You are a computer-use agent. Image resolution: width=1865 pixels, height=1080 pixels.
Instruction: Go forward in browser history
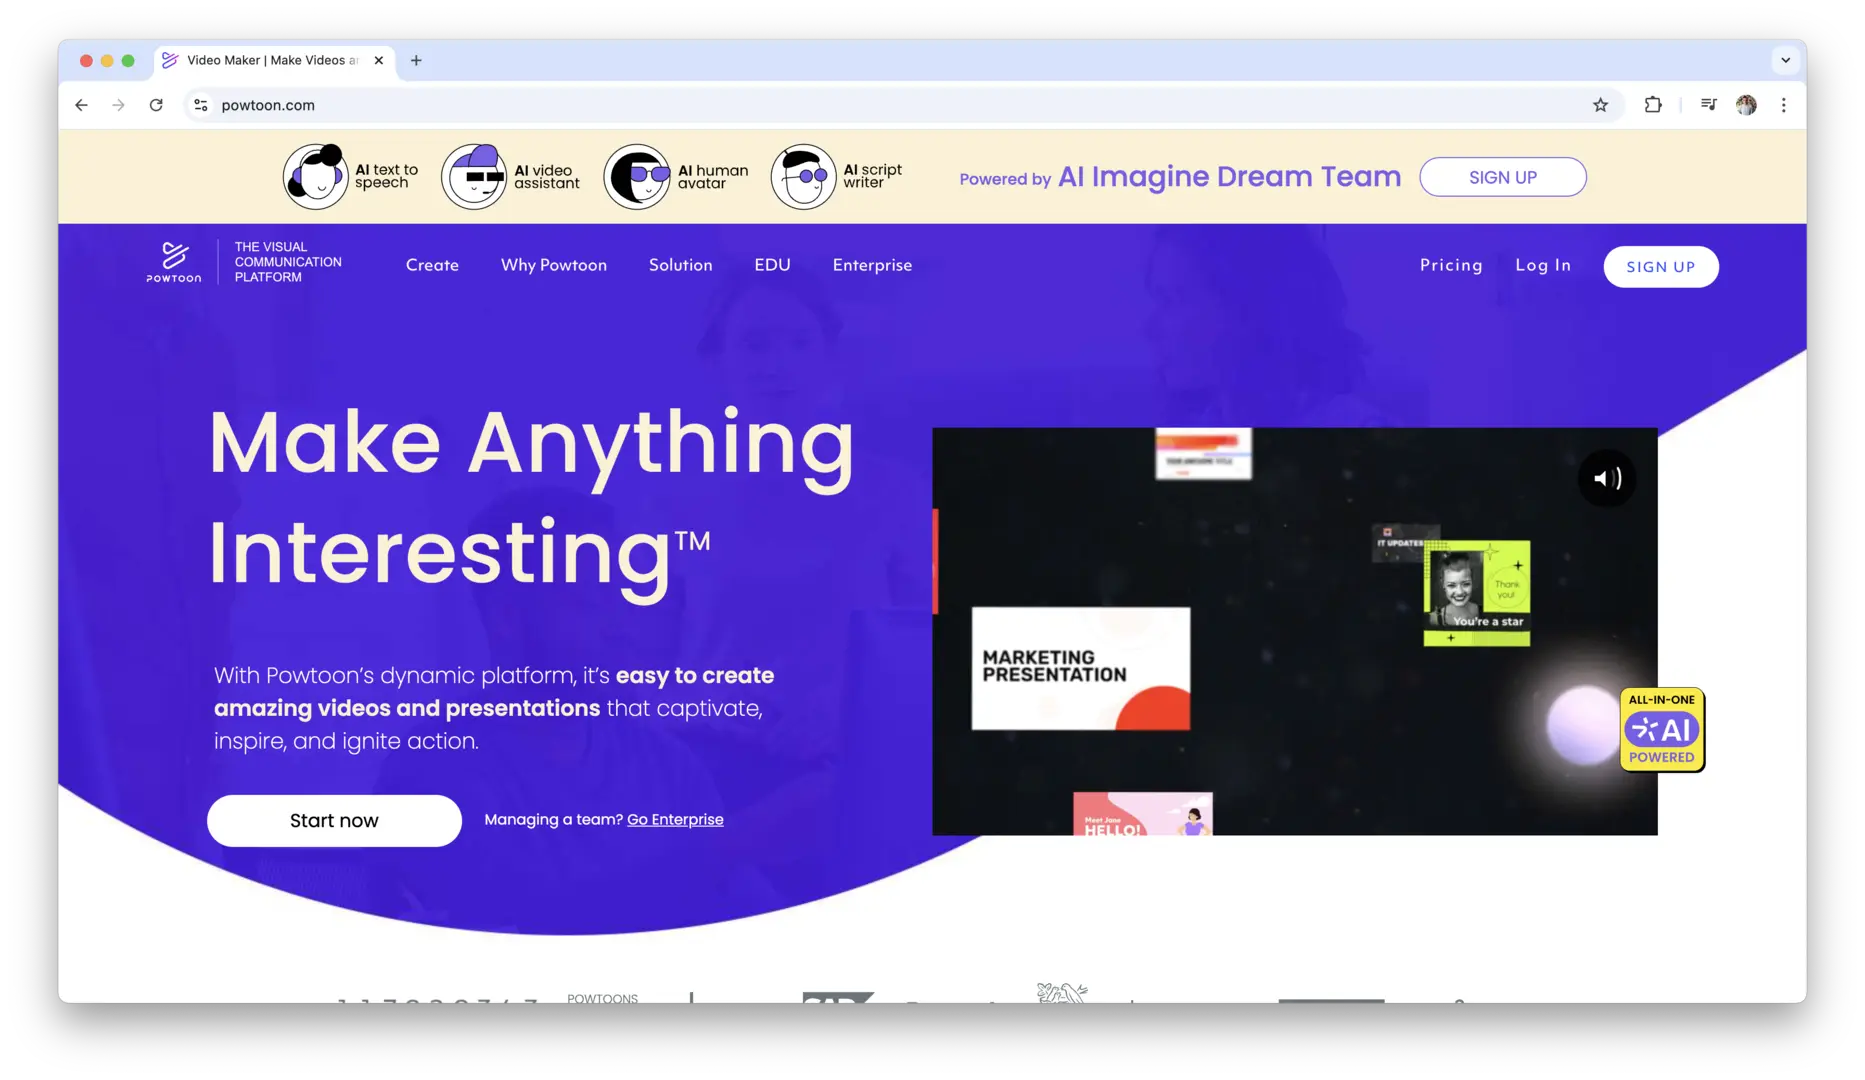pyautogui.click(x=118, y=105)
